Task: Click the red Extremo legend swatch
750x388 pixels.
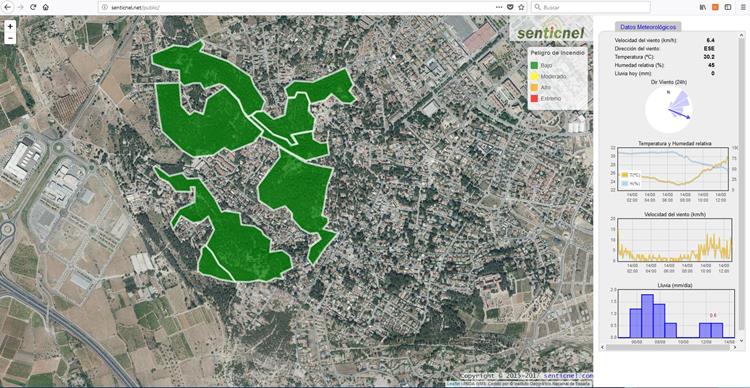Action: 534,99
